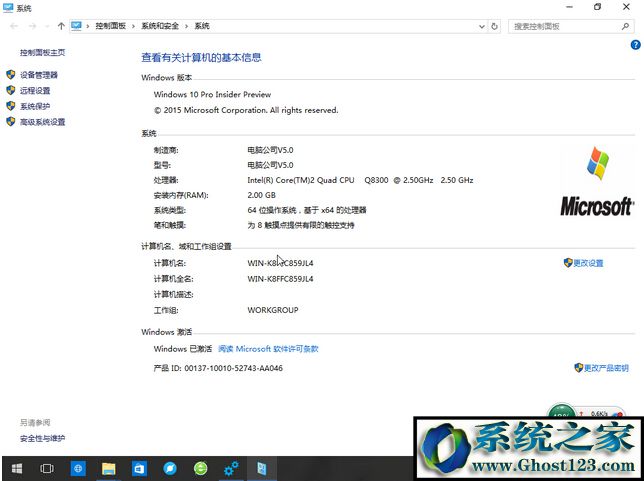Open System protection (系统保护) link

(x=35, y=106)
